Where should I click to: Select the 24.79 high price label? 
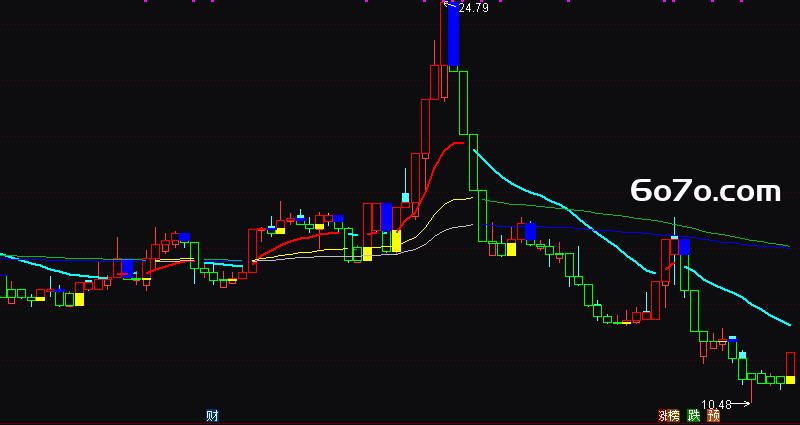click(x=474, y=8)
